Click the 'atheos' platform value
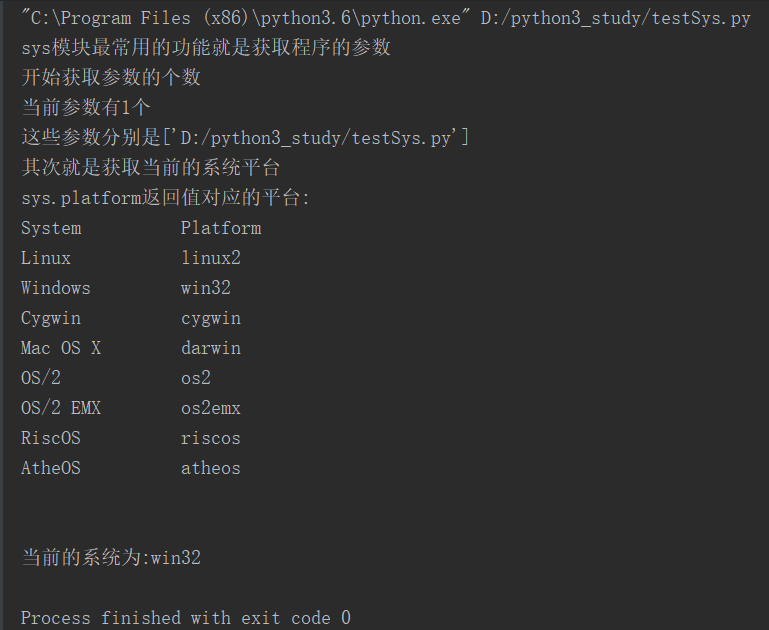The image size is (769, 630). point(211,468)
